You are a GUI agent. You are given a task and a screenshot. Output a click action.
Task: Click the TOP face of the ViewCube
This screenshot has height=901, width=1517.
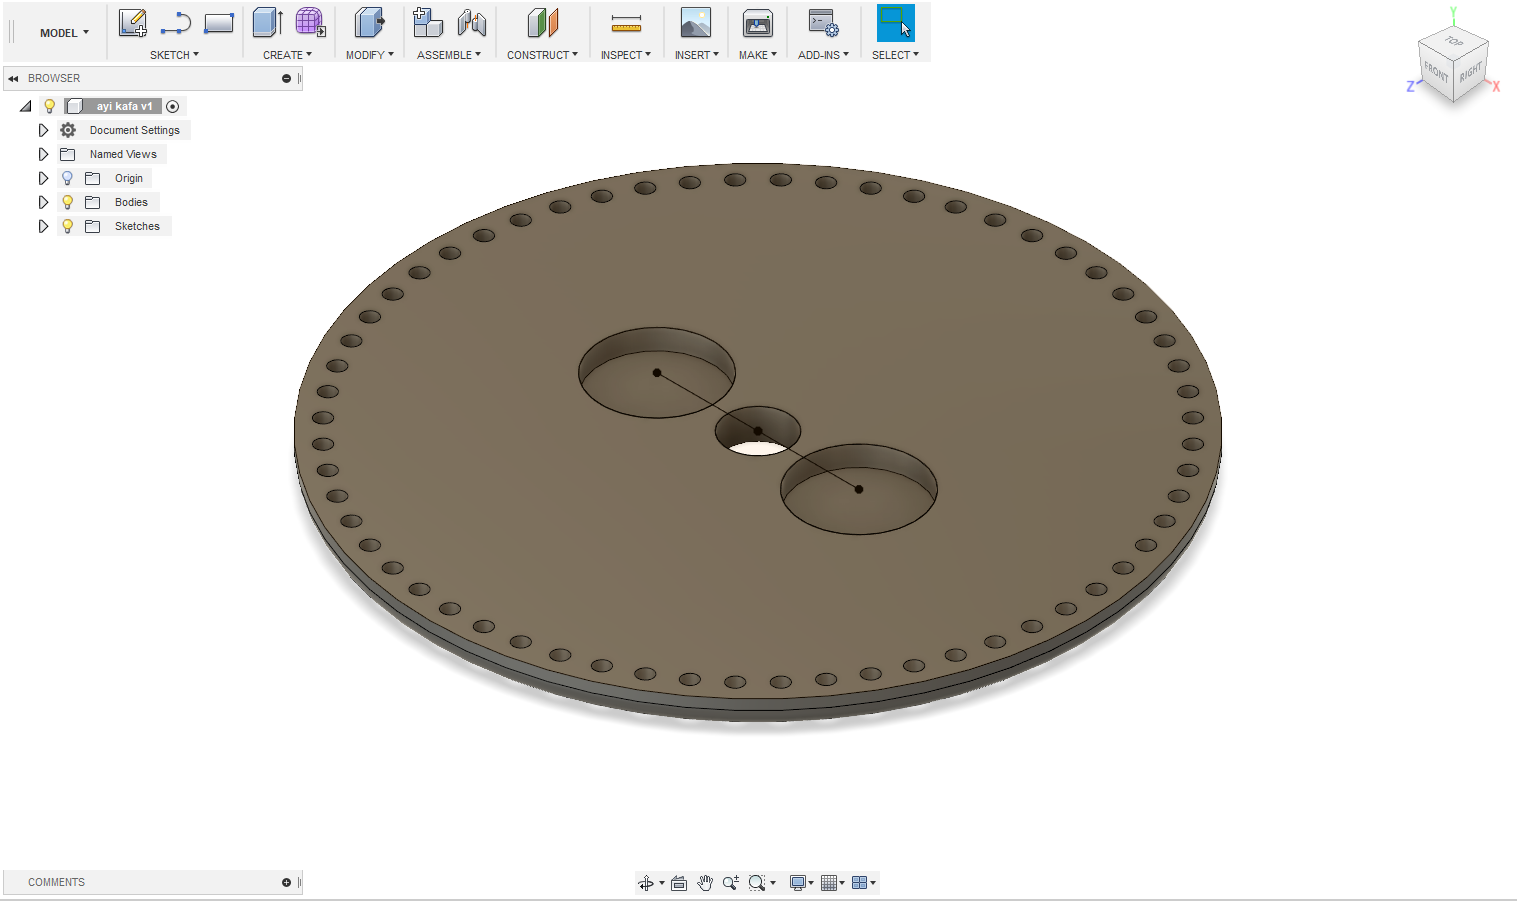click(x=1452, y=43)
